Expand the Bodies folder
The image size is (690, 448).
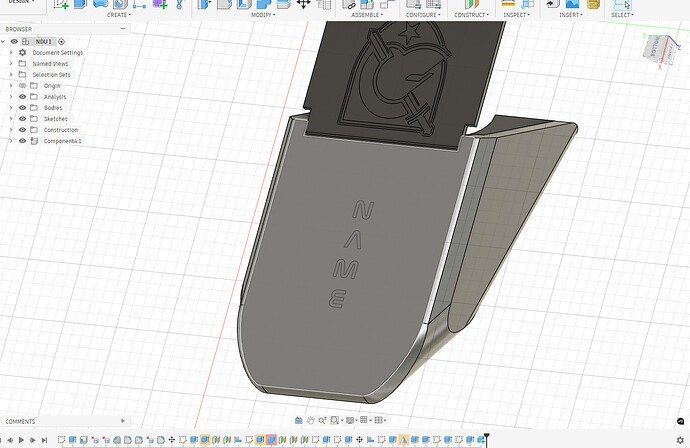click(11, 107)
